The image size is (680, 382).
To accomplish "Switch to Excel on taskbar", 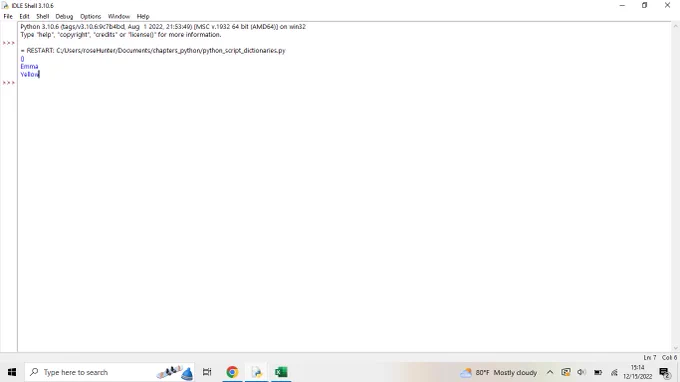I will 281,372.
